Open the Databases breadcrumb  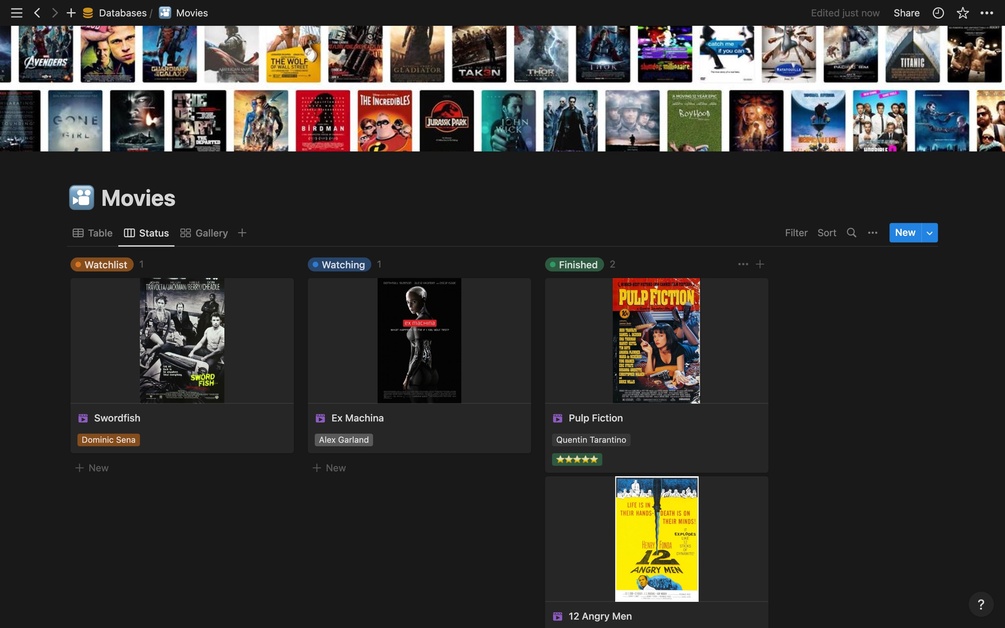point(115,13)
